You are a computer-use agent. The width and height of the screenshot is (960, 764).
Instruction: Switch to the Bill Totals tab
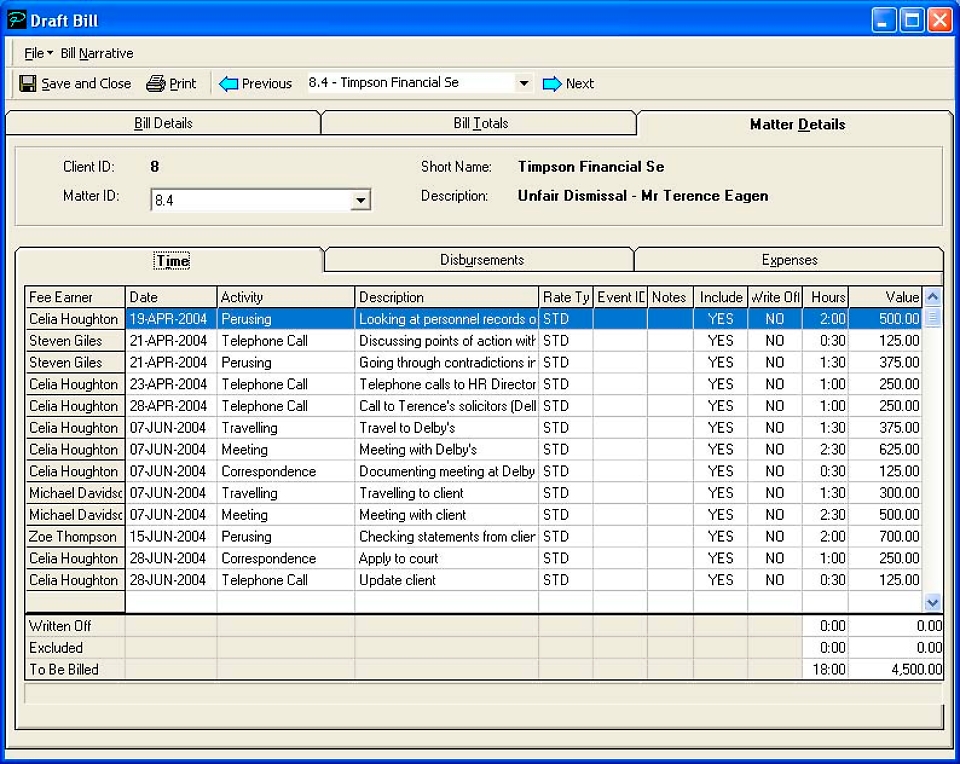[481, 123]
